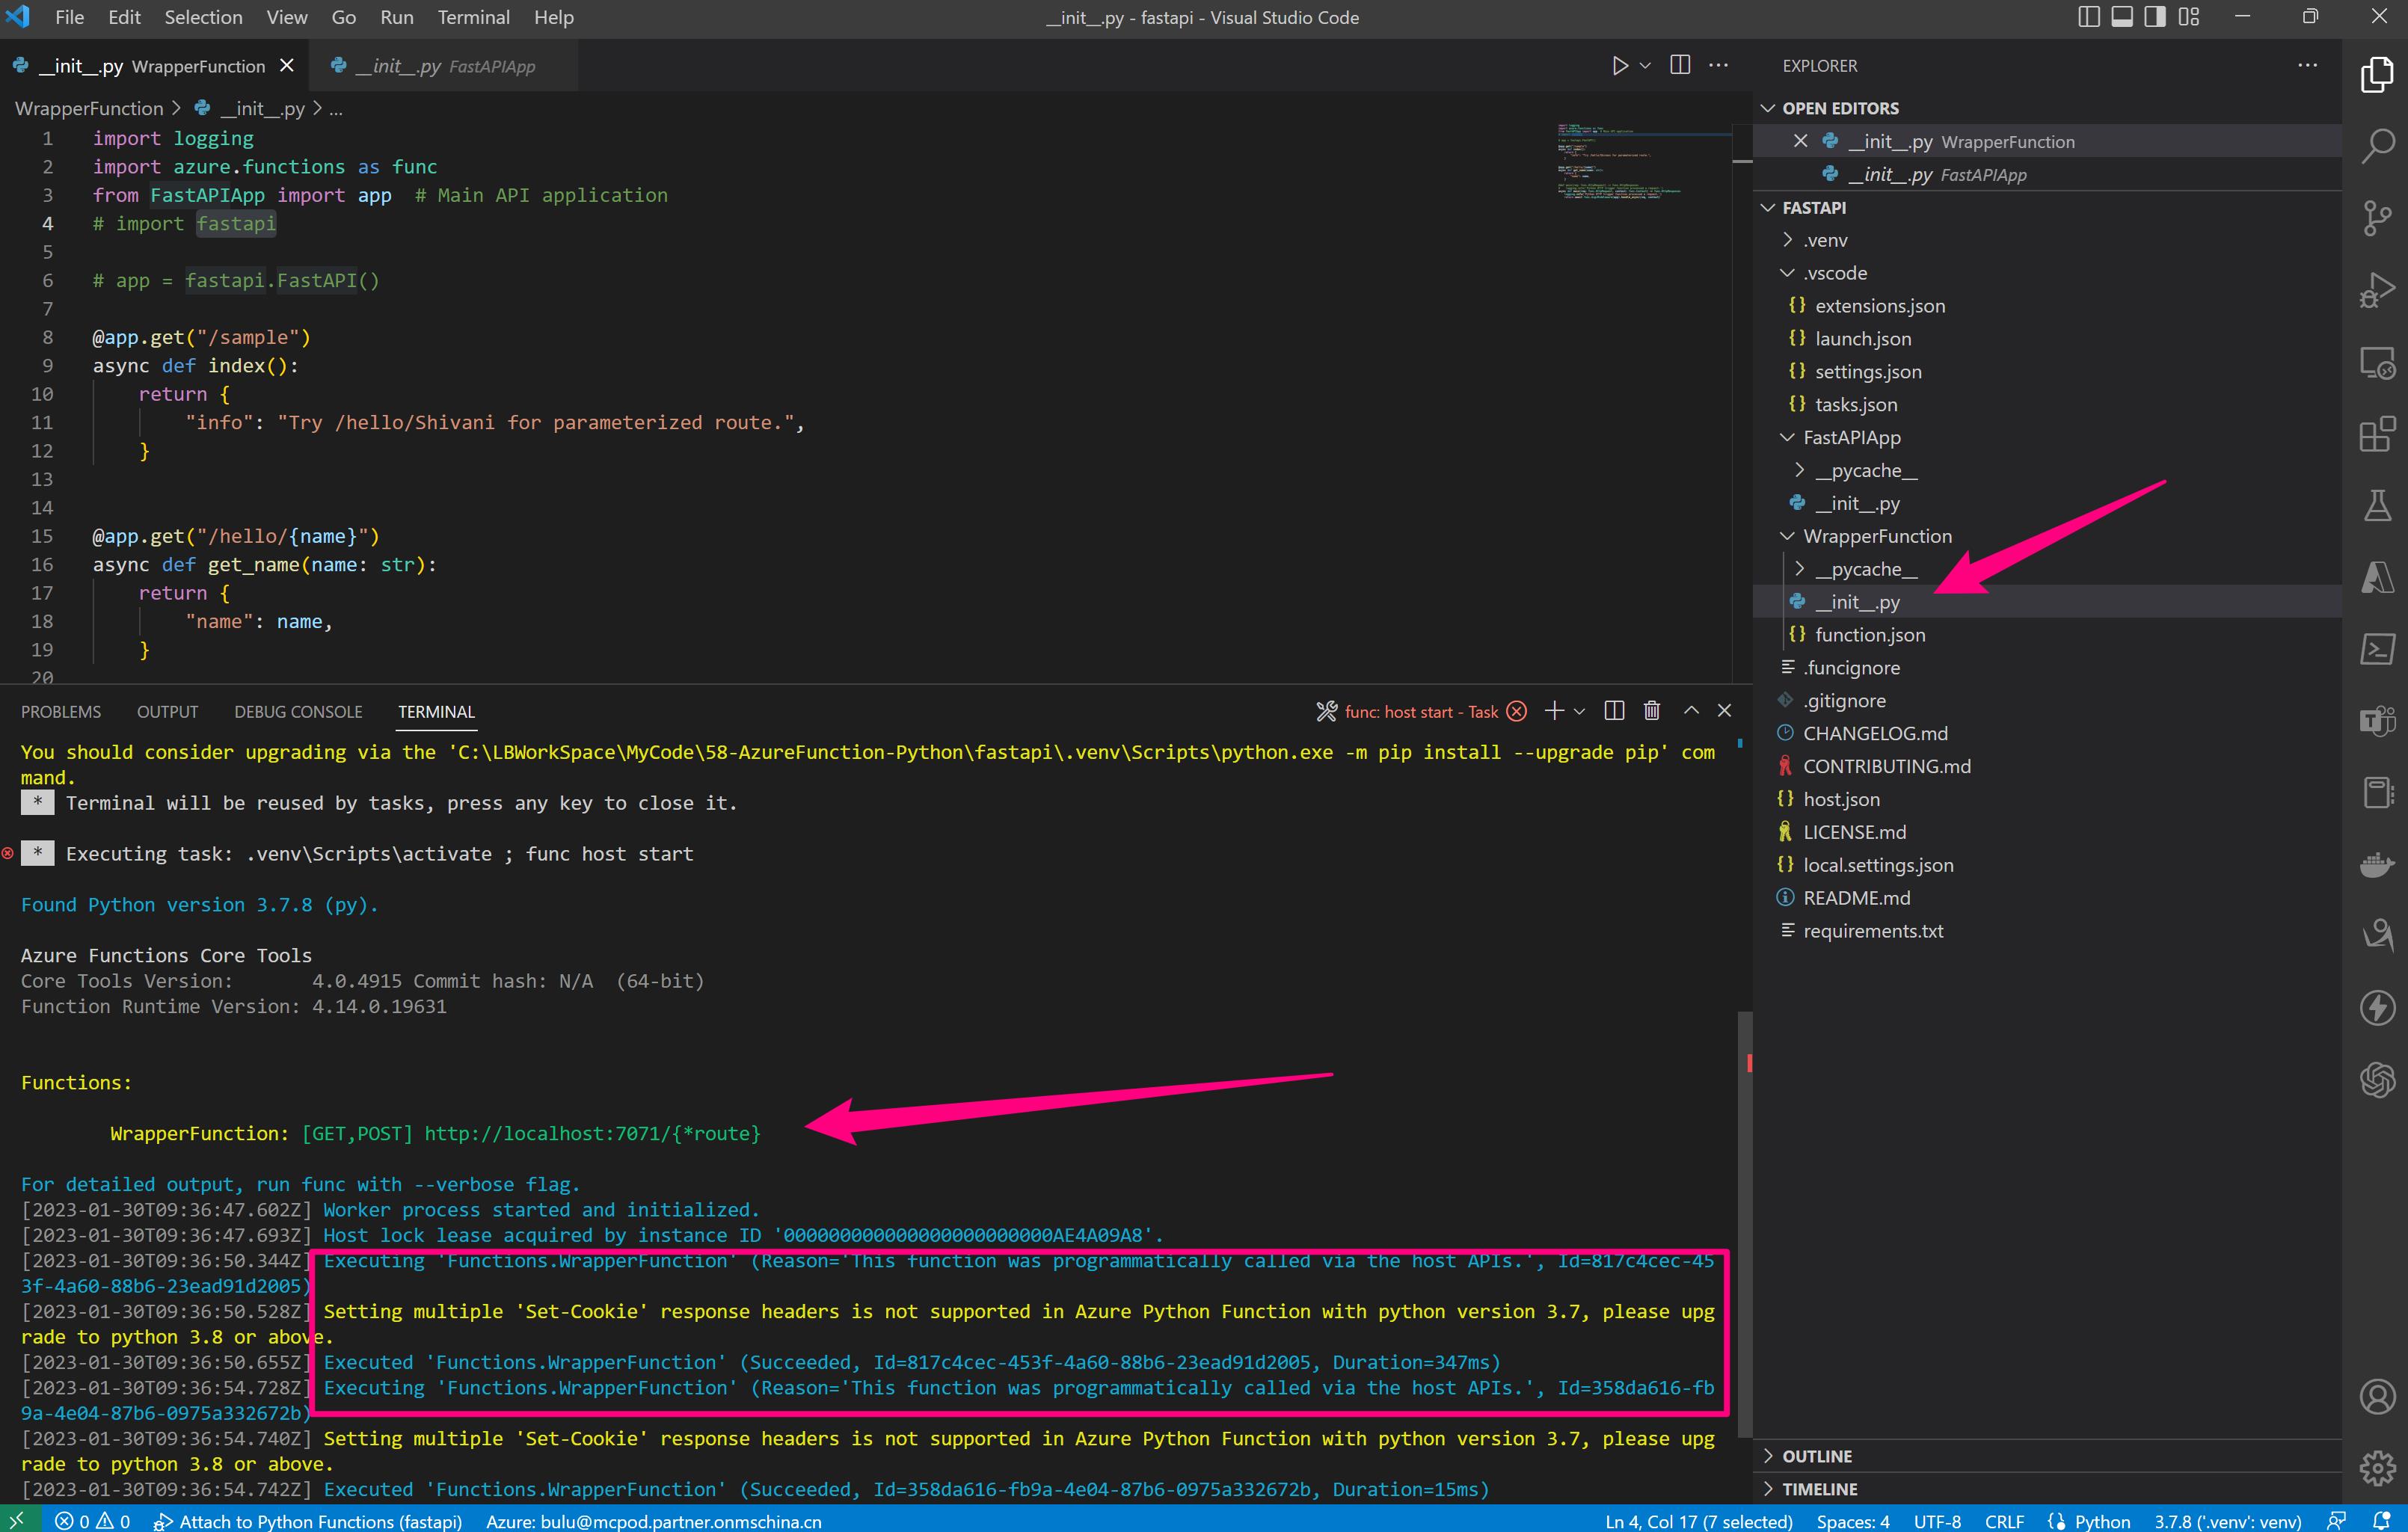
Task: Open the Explorer view in activity bar
Action: point(2377,74)
